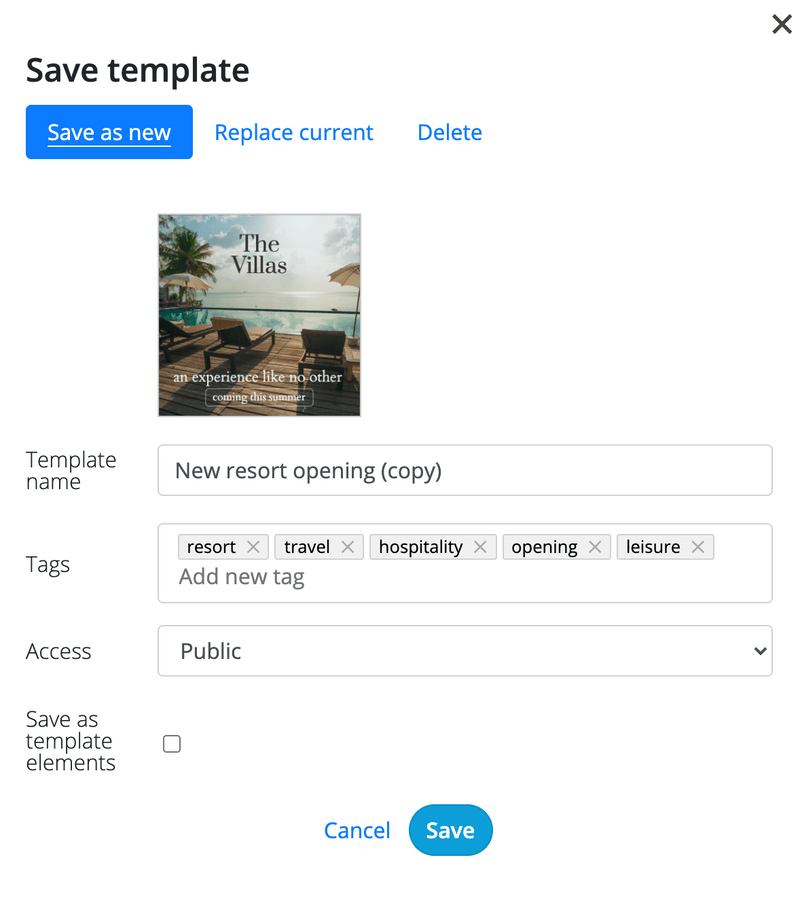Screen dimensions: 800x905
Task: Click the Template name input field
Action: (x=465, y=470)
